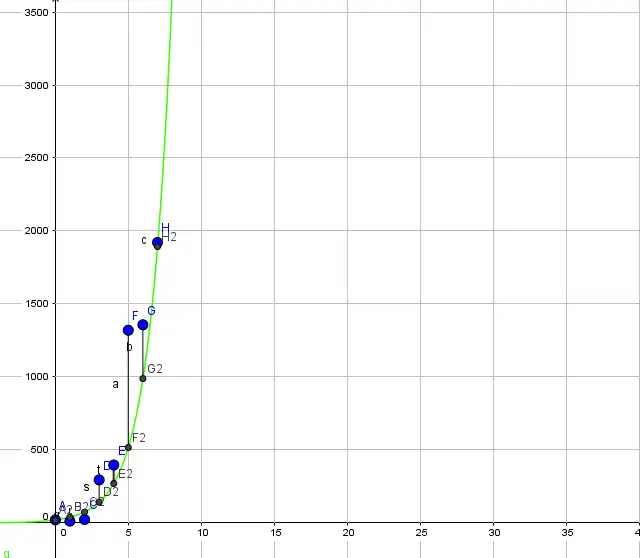Image resolution: width=640 pixels, height=558 pixels.
Task: Click blue point A at the origin
Action: tap(56, 520)
